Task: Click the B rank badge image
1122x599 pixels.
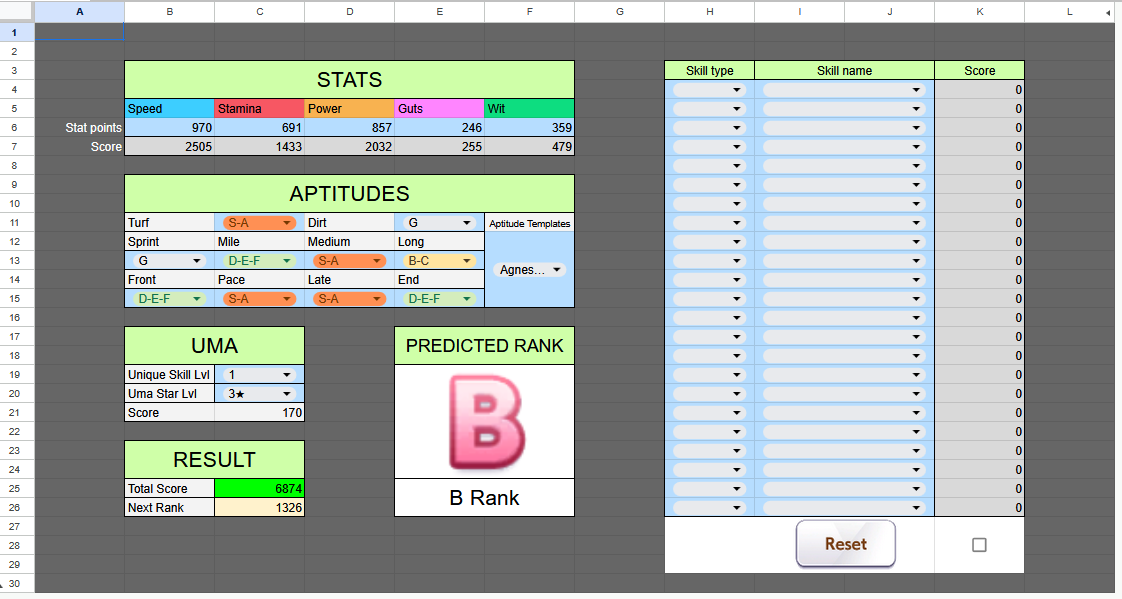Action: click(x=486, y=422)
